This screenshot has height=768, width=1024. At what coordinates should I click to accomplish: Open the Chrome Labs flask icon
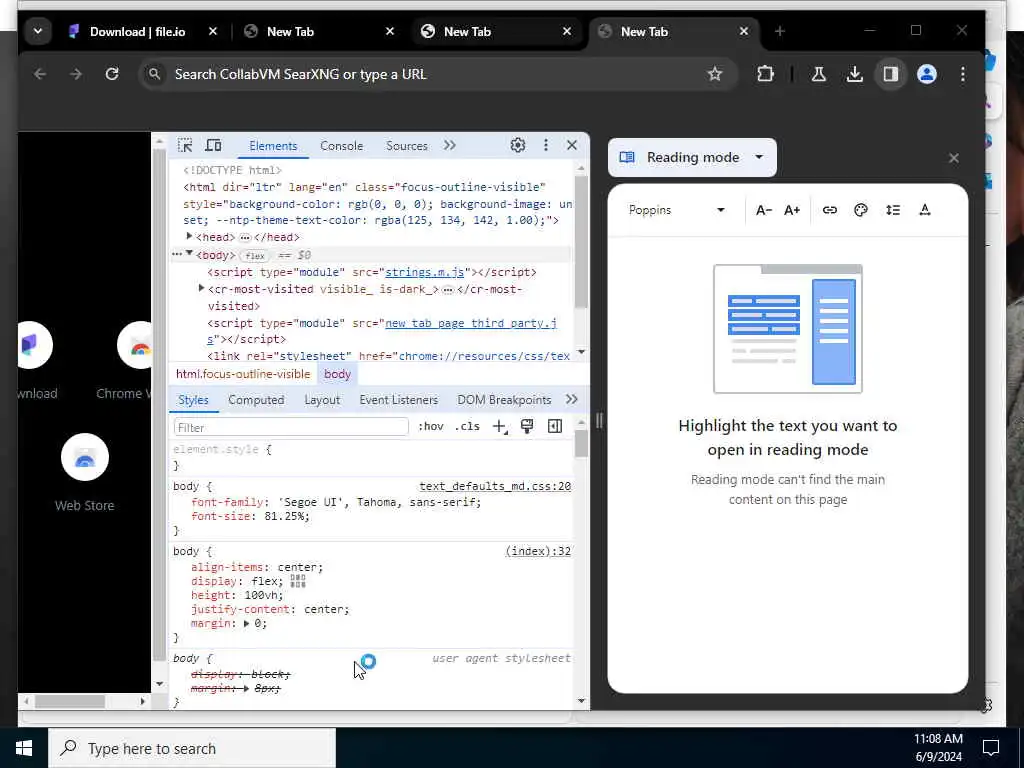click(x=818, y=74)
